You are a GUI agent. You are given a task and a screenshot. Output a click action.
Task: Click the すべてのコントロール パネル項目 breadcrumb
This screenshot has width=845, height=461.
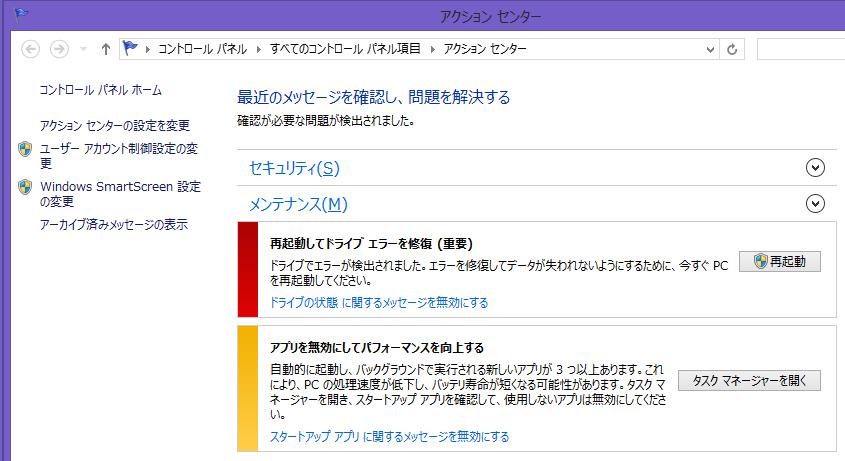345,49
